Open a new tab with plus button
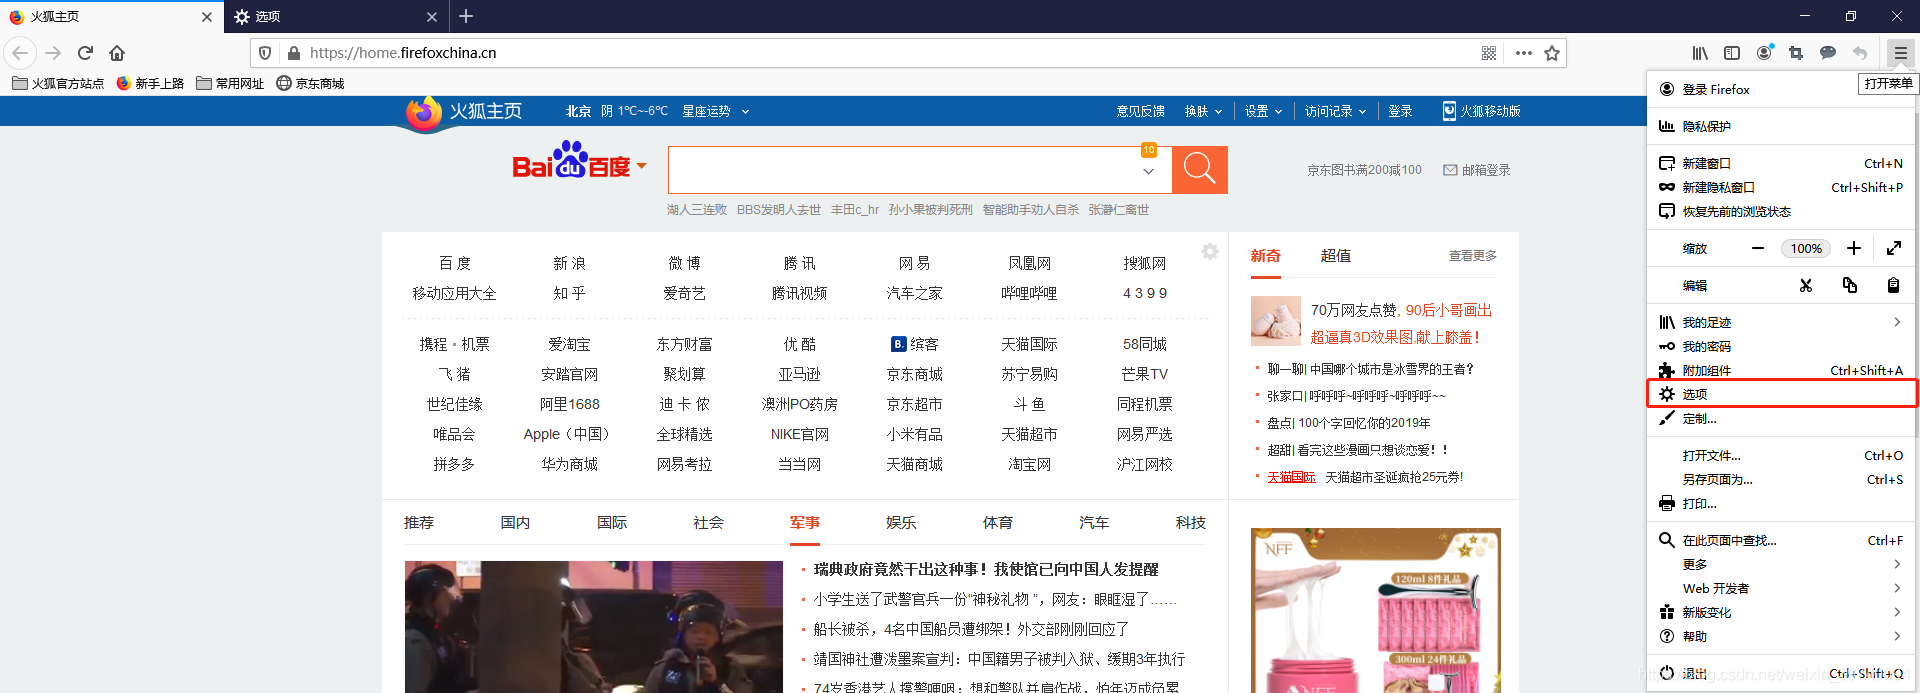 coord(466,16)
